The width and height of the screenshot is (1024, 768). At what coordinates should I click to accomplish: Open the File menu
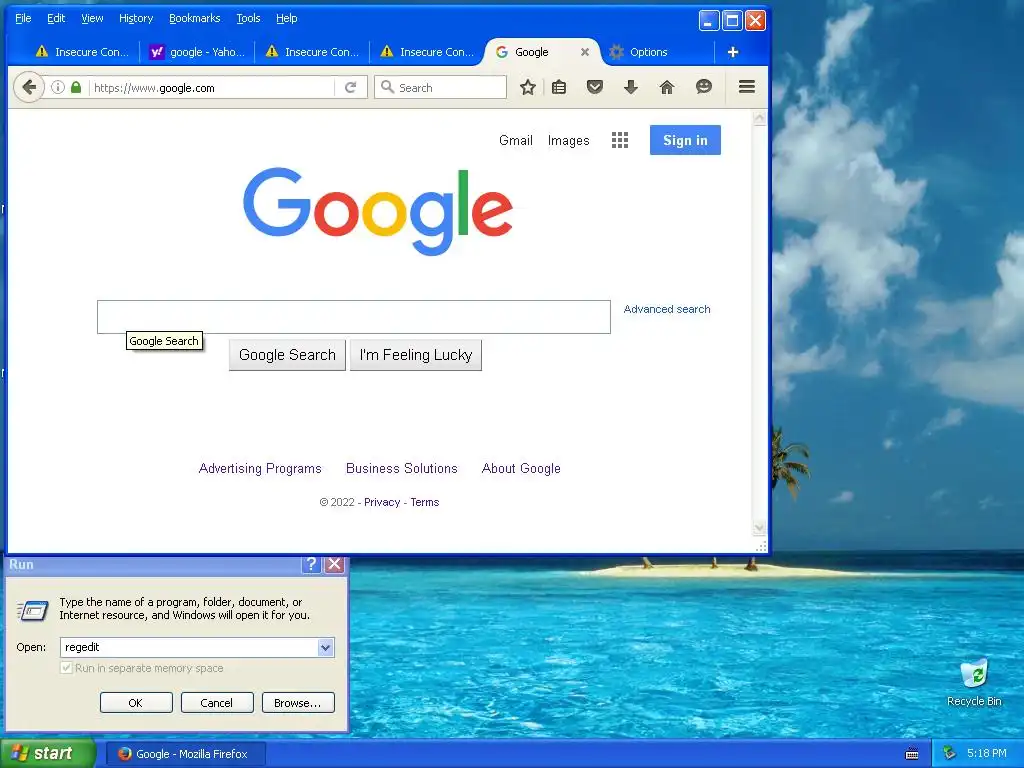coord(23,18)
